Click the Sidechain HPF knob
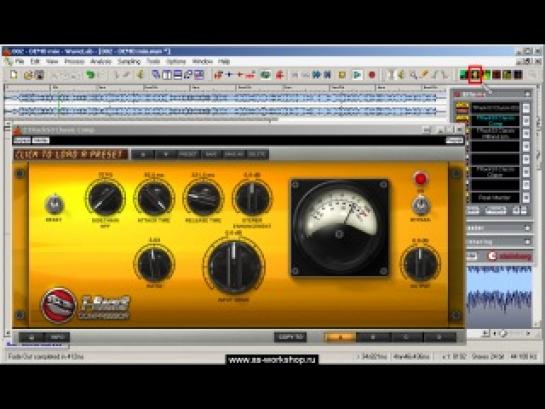The width and height of the screenshot is (545, 409). [105, 198]
